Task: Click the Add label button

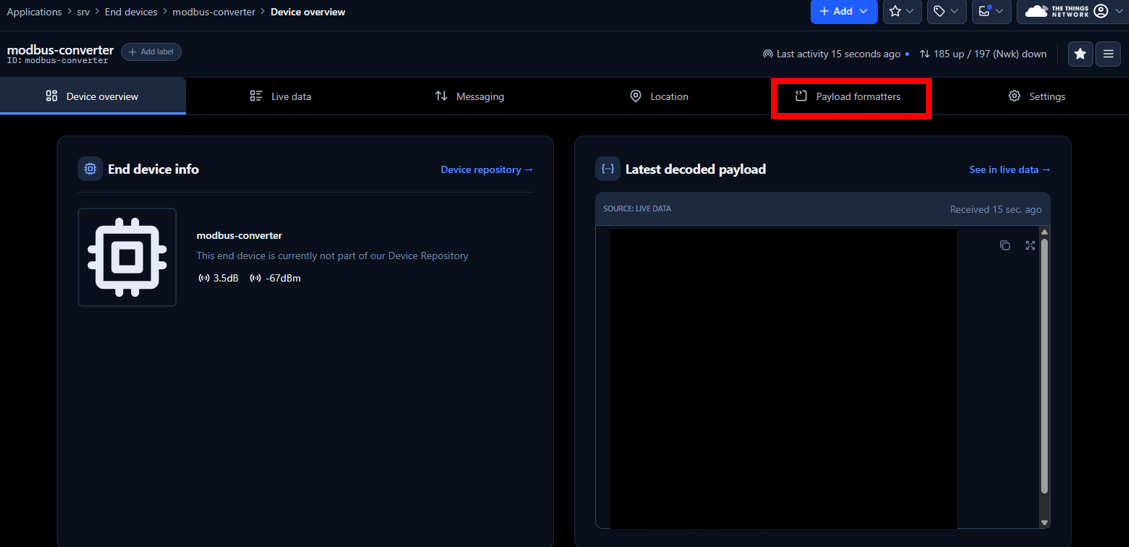Action: point(151,52)
